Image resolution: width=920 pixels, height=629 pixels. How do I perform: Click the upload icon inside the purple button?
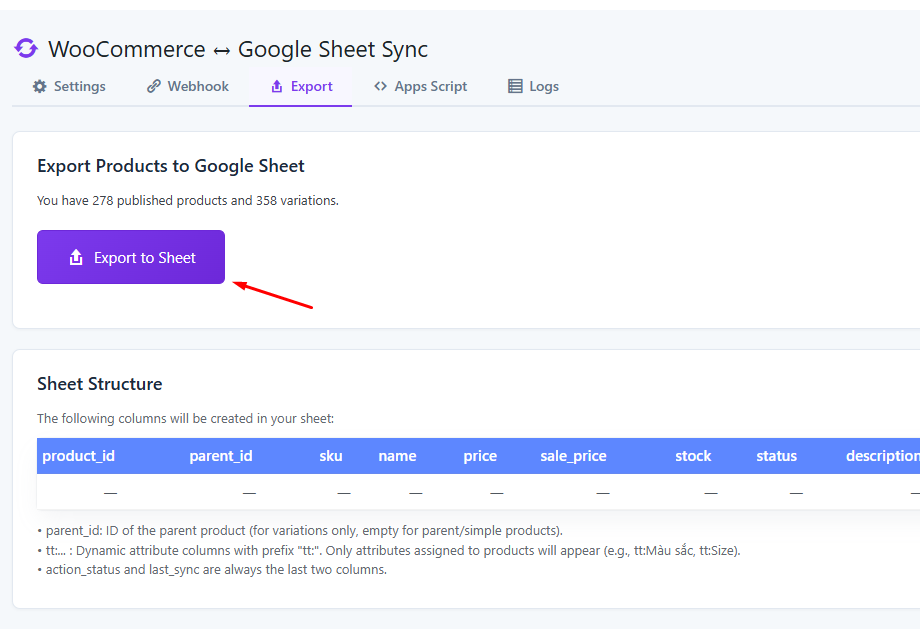click(76, 258)
